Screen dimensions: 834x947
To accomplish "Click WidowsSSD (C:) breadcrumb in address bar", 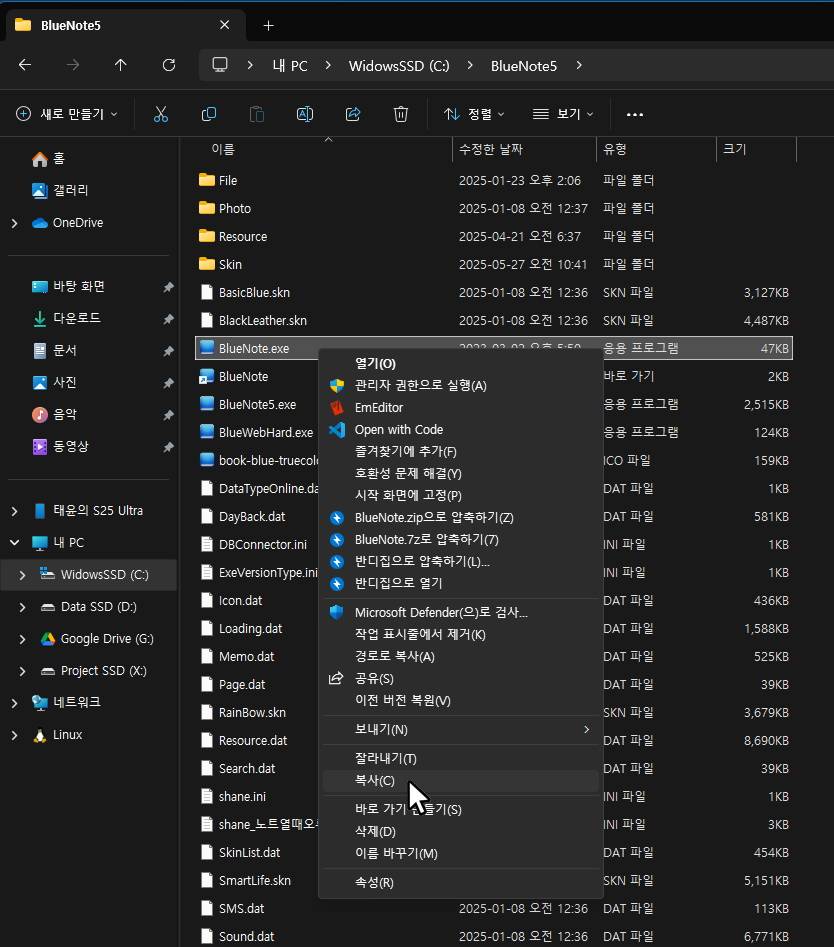I will point(399,66).
